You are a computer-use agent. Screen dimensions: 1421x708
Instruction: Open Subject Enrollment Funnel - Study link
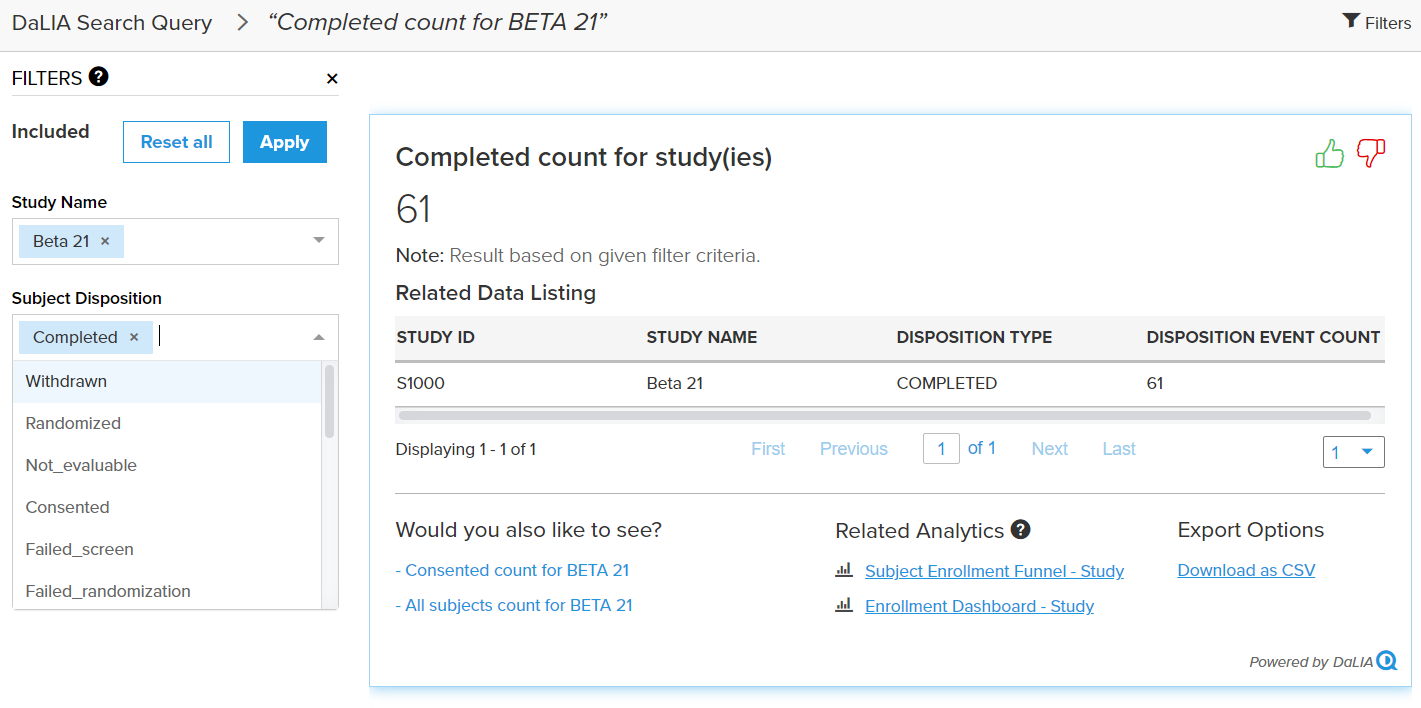click(x=994, y=571)
